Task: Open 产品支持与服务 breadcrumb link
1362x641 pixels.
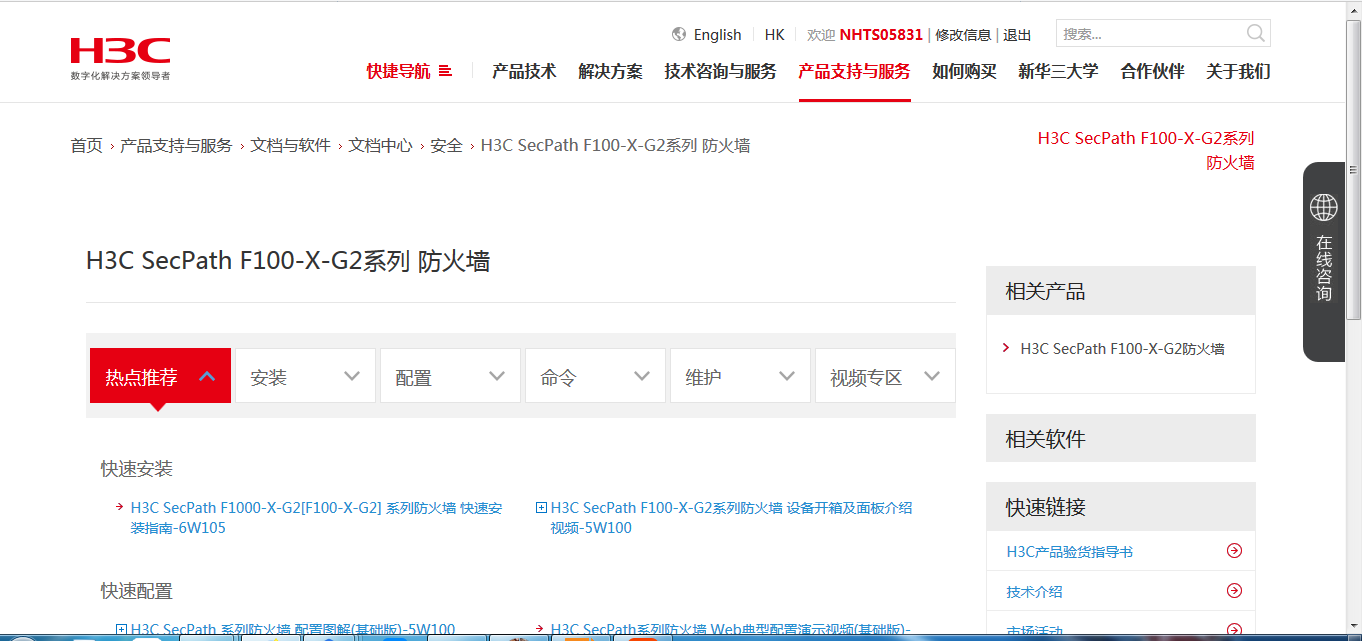Action: pos(176,145)
